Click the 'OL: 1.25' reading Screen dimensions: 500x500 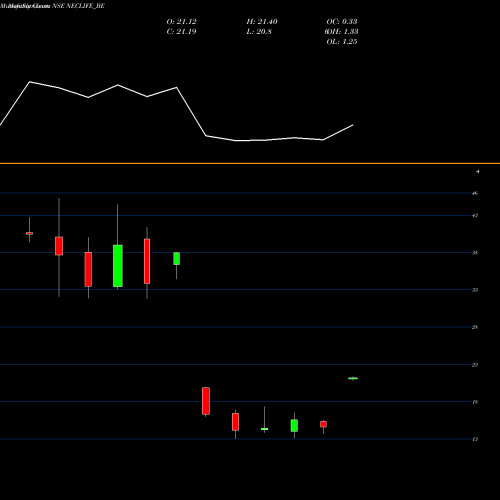pos(342,42)
